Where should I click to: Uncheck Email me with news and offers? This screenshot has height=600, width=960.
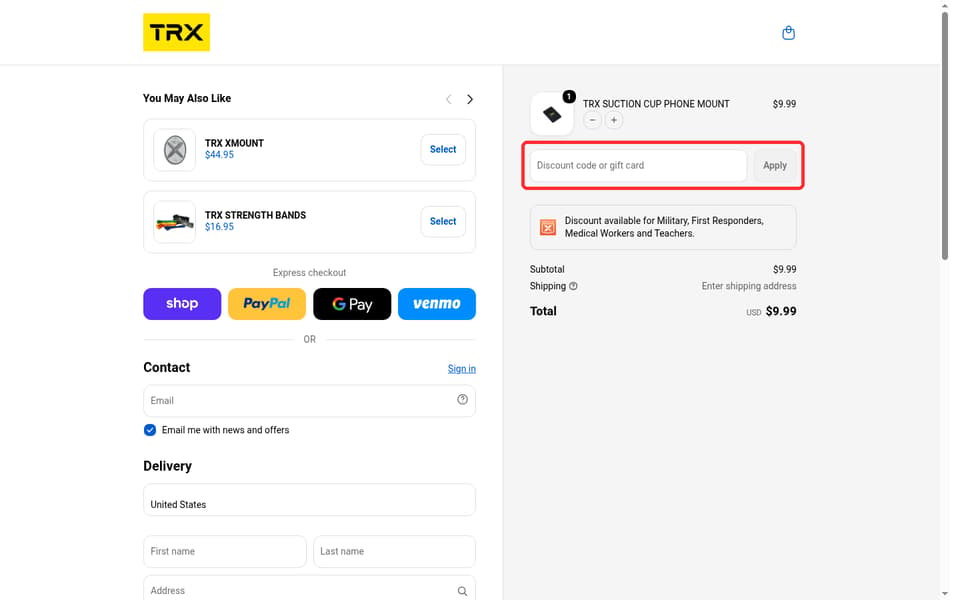tap(150, 430)
